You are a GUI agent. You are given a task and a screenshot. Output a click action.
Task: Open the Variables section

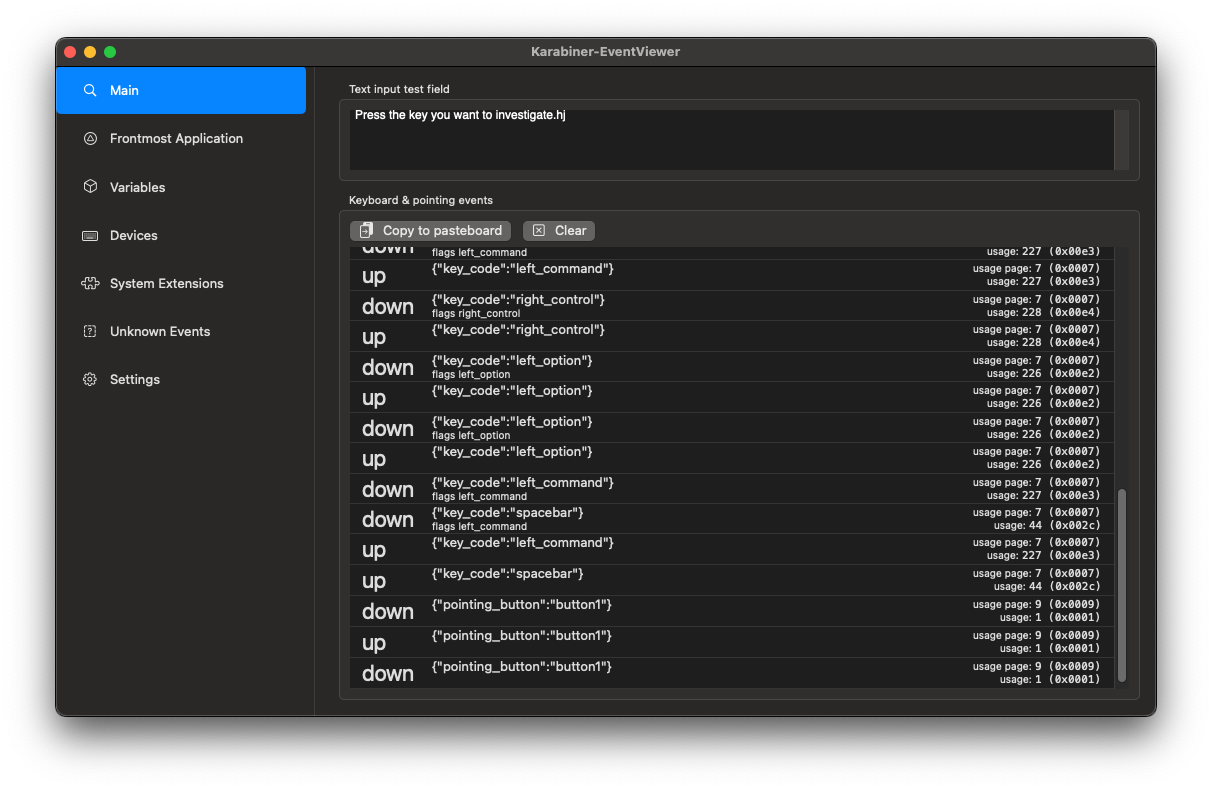(x=181, y=187)
